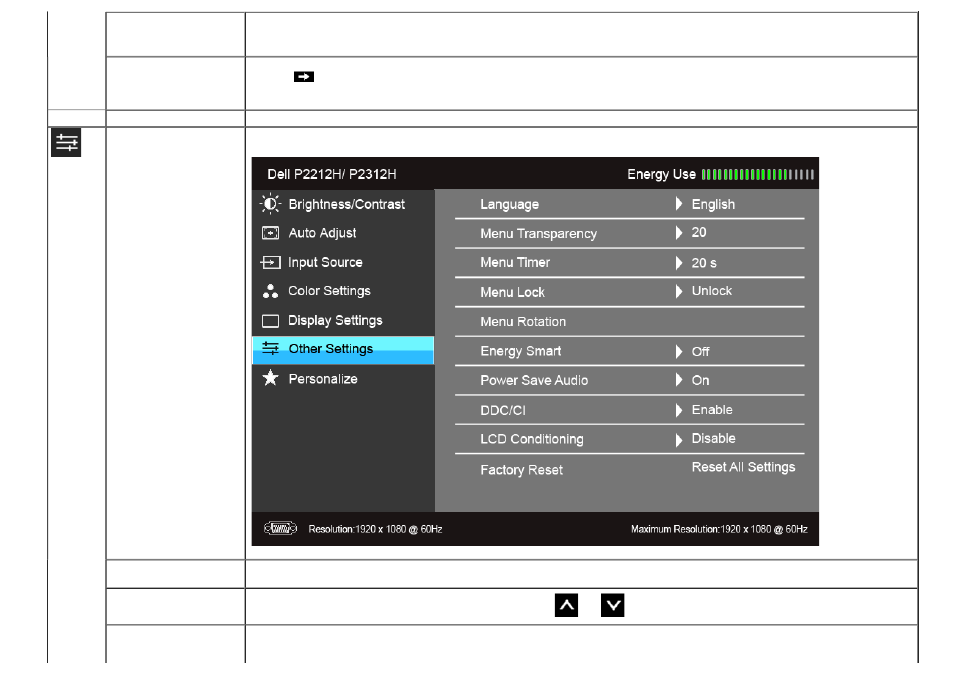Select the LCD Conditioning setting
Screen dimensions: 954x675
click(630, 439)
